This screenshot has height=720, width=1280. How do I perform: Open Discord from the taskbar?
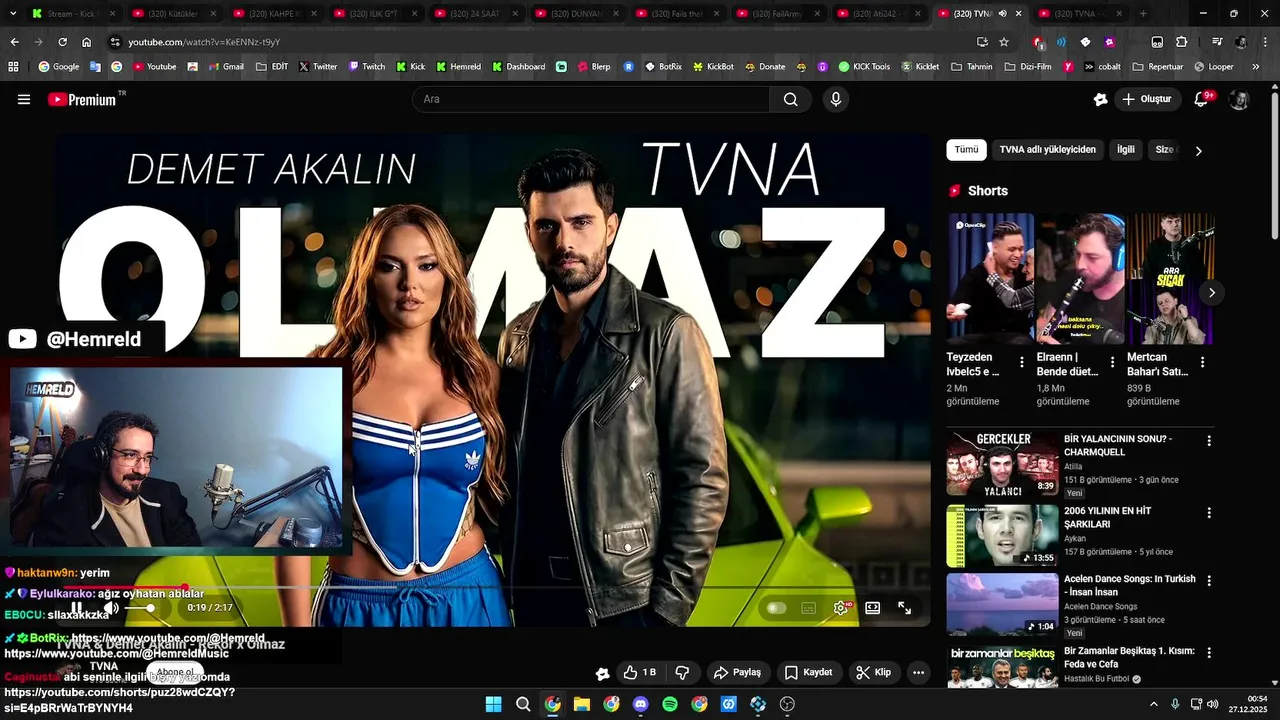(x=641, y=704)
